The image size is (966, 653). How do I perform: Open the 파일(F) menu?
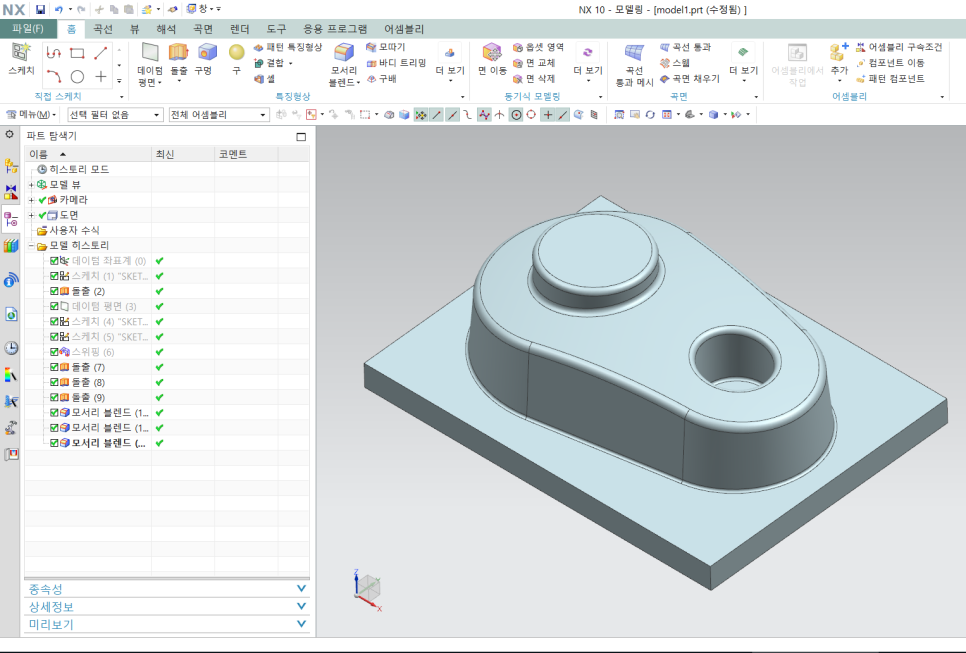coord(28,28)
